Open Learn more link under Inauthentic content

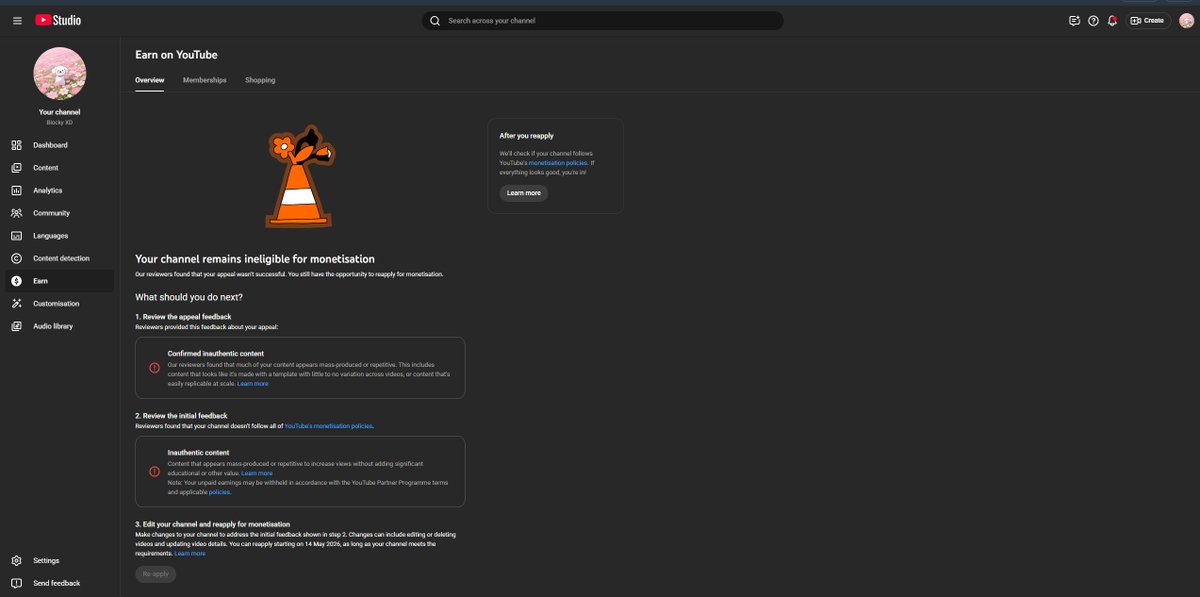[x=257, y=473]
